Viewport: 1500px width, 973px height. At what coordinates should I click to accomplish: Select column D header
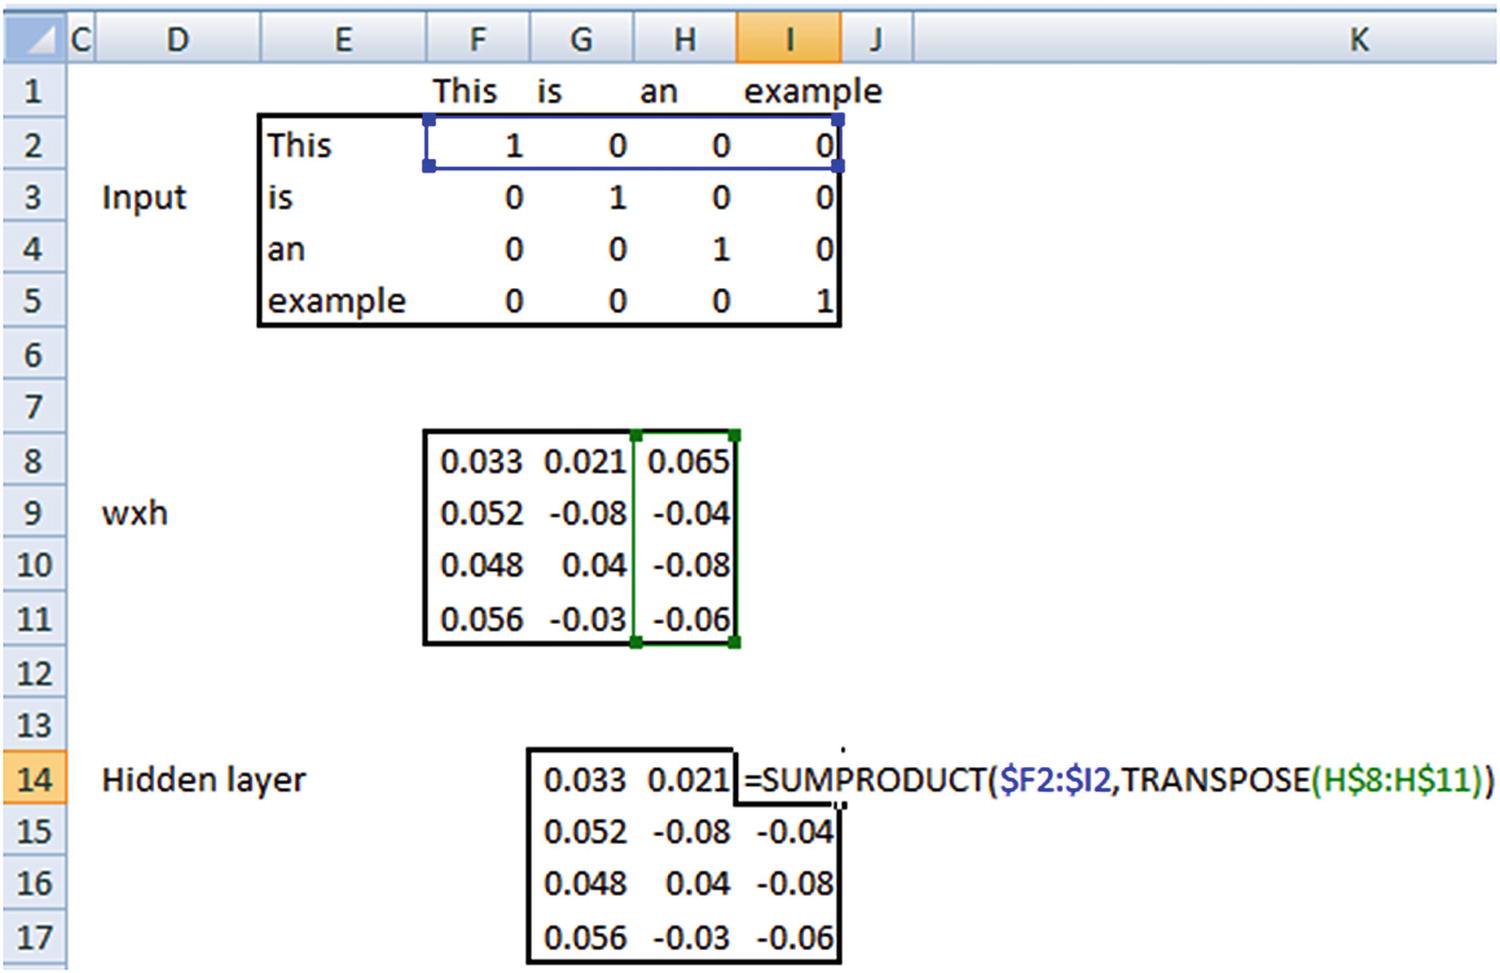click(x=178, y=39)
